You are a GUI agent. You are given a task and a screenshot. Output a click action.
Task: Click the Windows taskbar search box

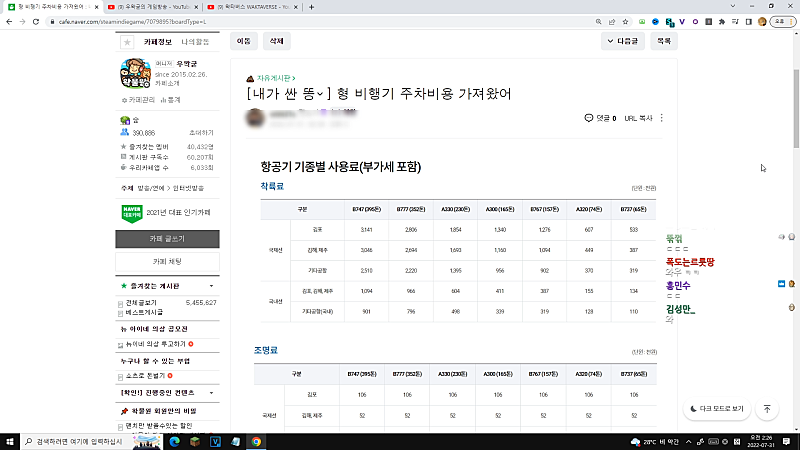coord(75,441)
